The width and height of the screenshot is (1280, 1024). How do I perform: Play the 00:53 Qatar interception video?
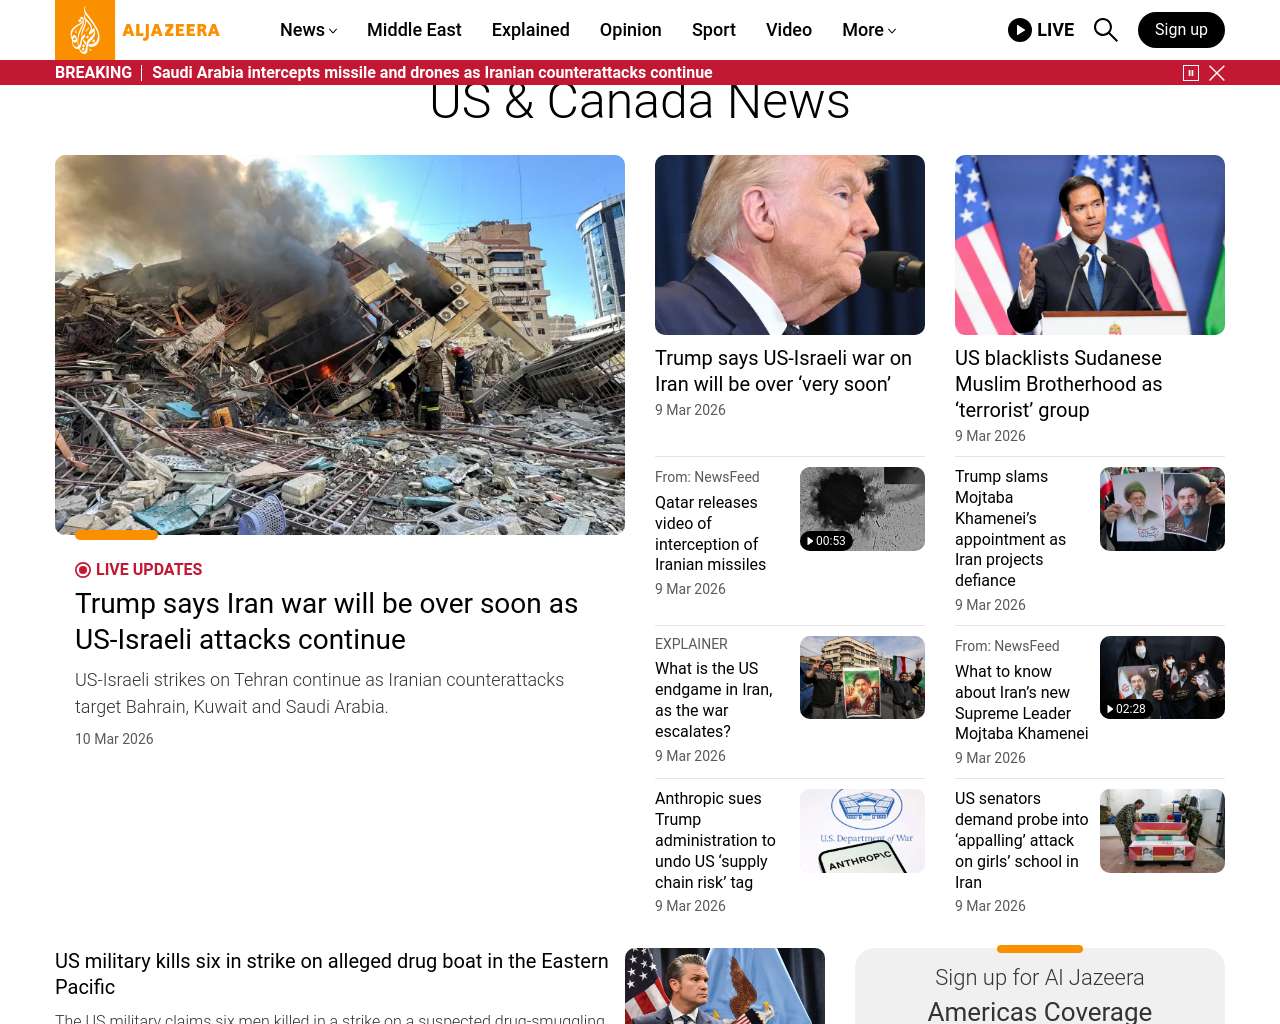click(862, 509)
